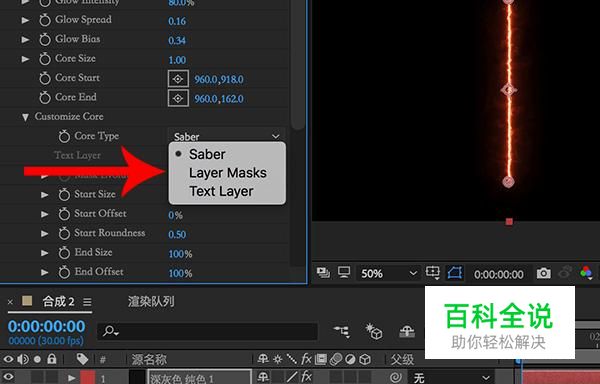Click the hide shy layers icon
The height and width of the screenshot is (384, 600).
407,332
